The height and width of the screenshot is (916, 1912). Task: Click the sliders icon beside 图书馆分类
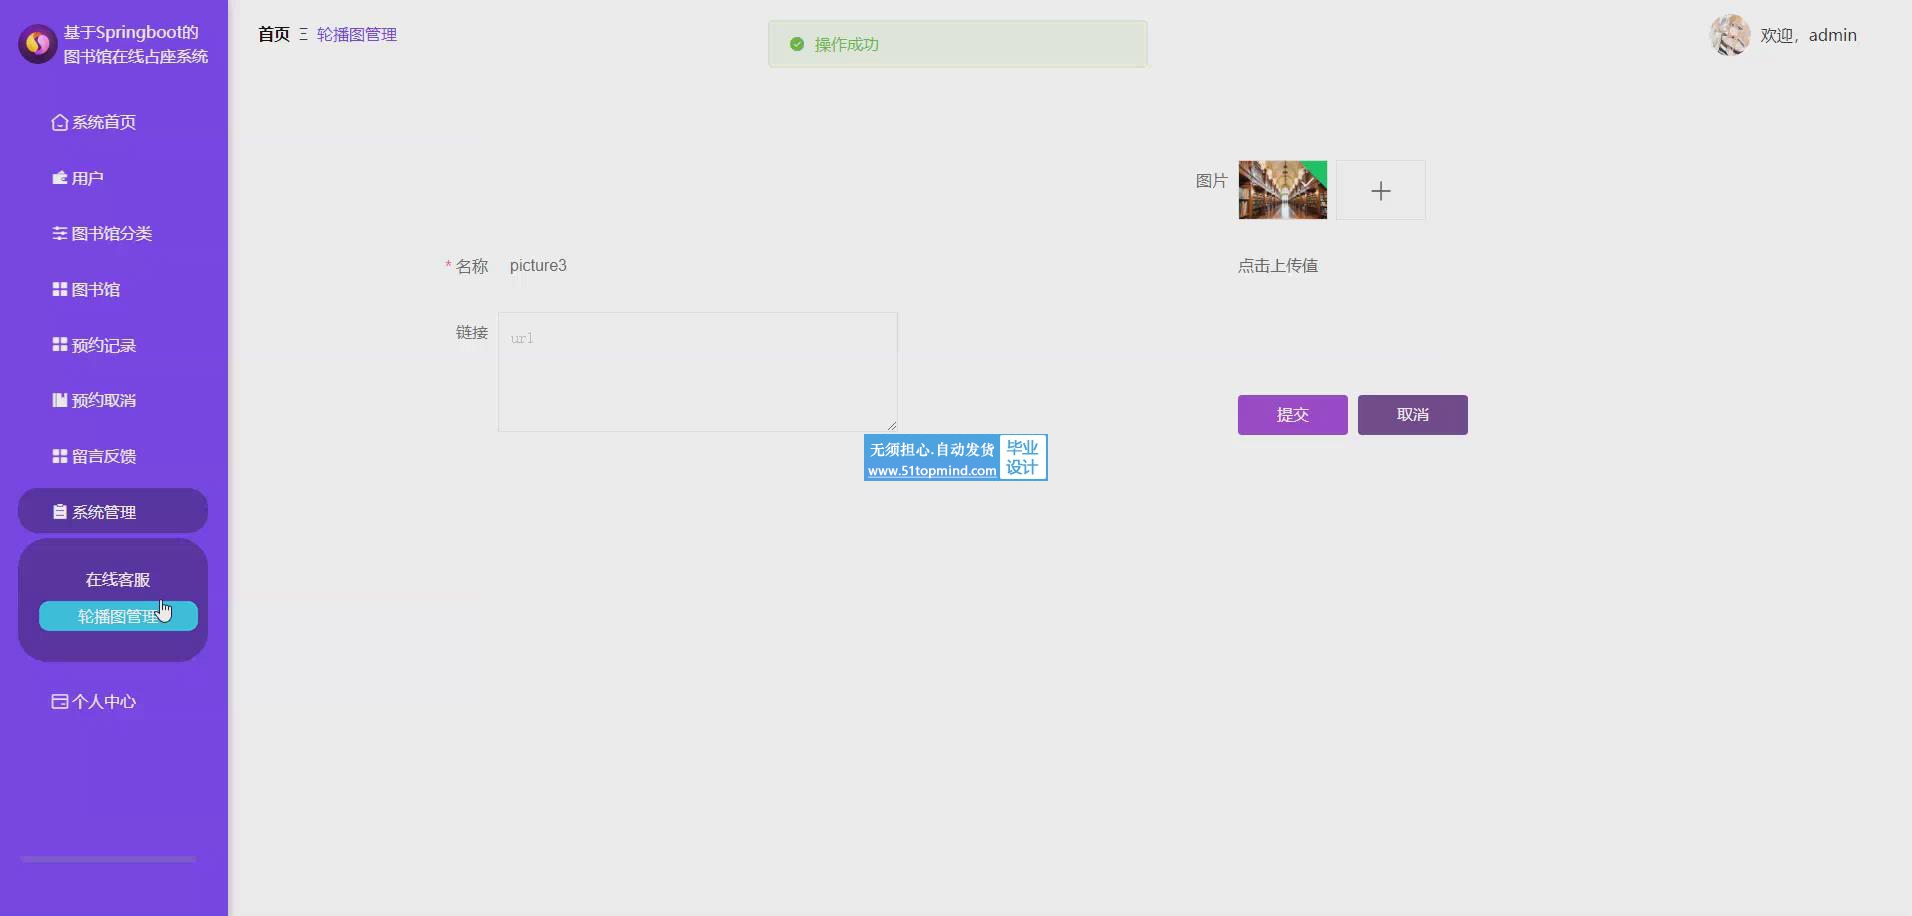(x=60, y=233)
